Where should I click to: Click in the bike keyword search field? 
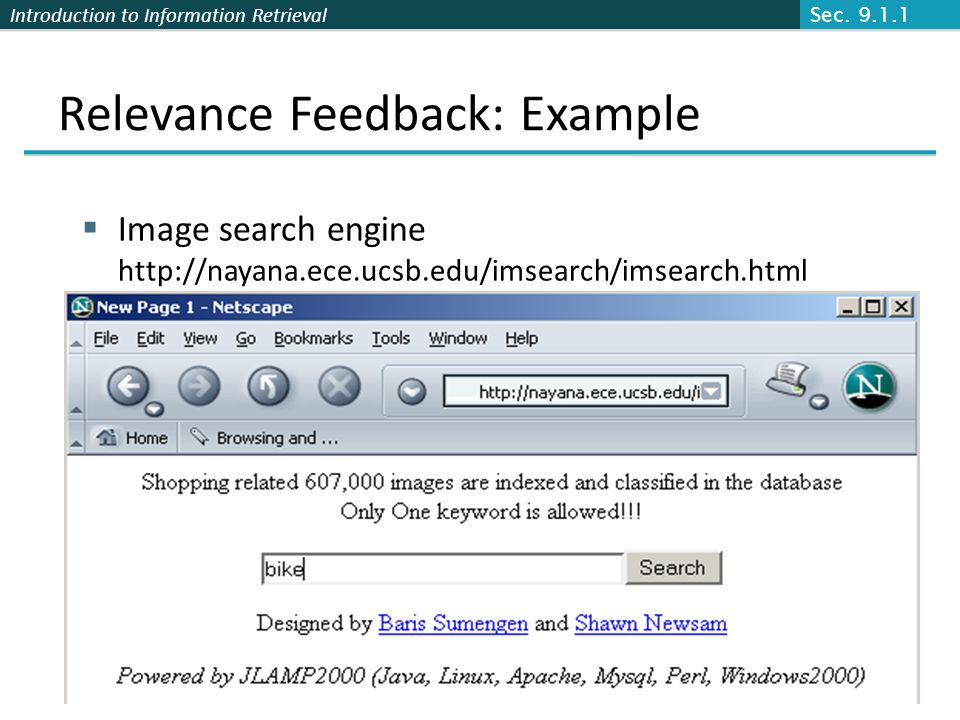[x=443, y=569]
